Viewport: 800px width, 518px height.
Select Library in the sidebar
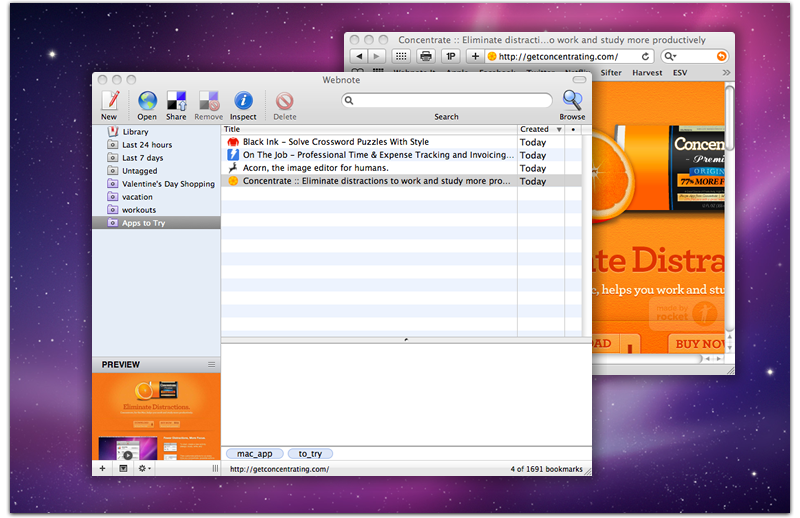coord(156,132)
